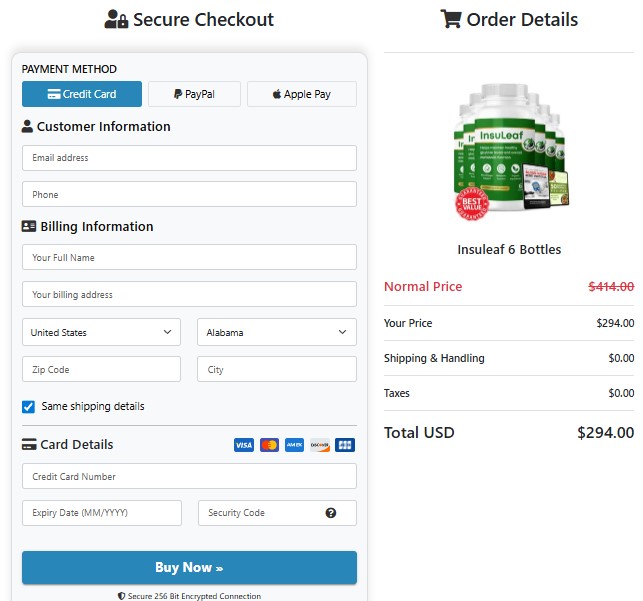Open the United States country dropdown
Viewport: 643px width, 601px height.
[101, 332]
